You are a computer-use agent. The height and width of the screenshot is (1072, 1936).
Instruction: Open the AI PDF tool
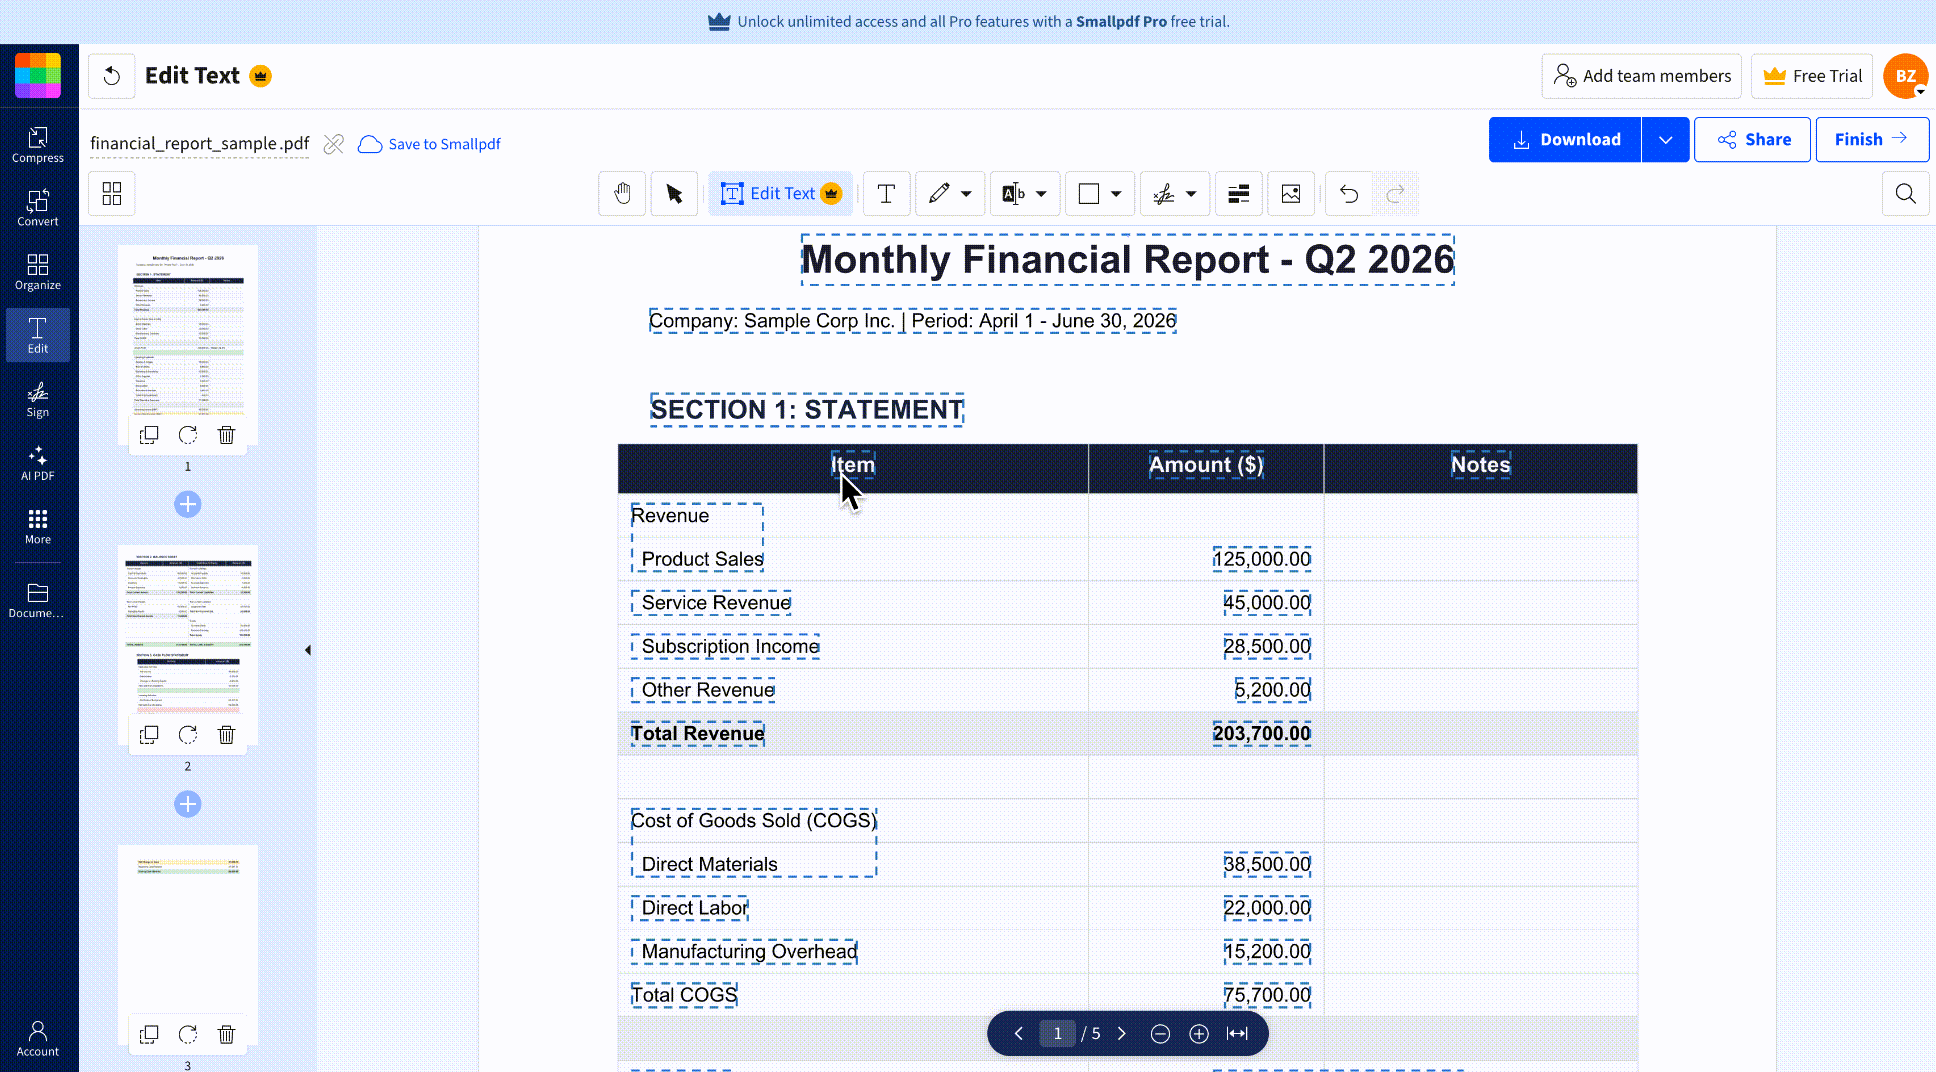click(38, 463)
